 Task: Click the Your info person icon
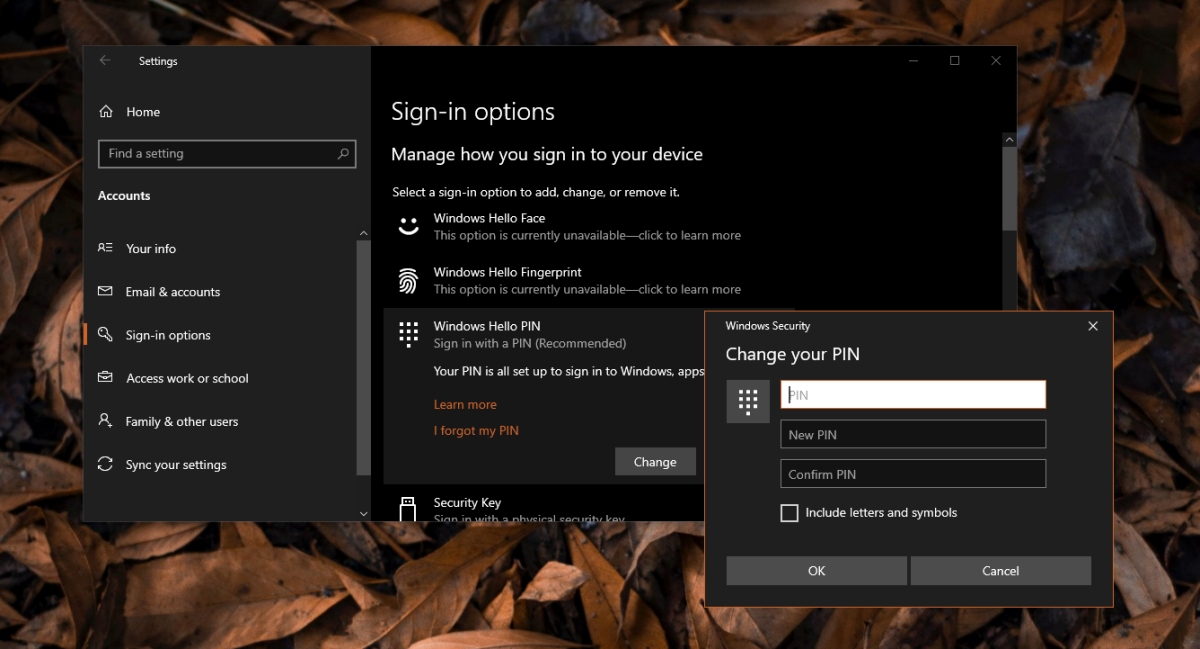click(x=105, y=248)
